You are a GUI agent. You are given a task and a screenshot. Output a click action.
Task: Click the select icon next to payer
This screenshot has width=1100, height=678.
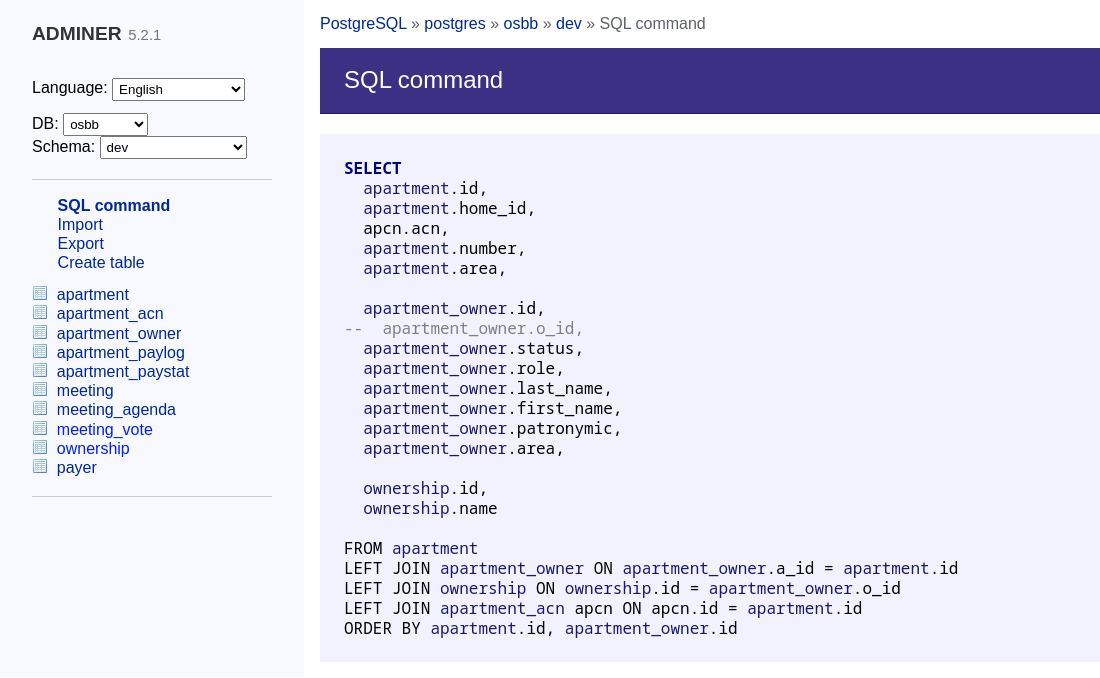[x=40, y=467]
